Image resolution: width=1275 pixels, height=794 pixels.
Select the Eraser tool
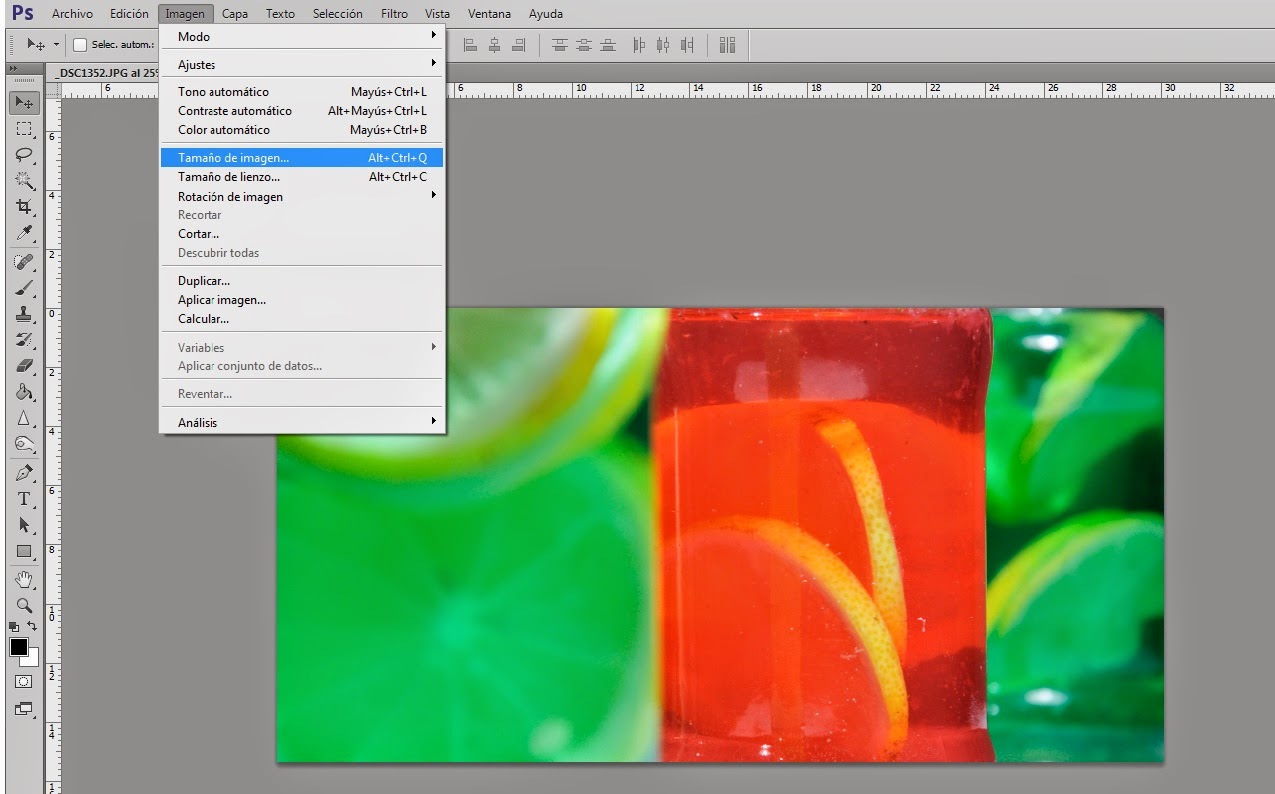[24, 366]
